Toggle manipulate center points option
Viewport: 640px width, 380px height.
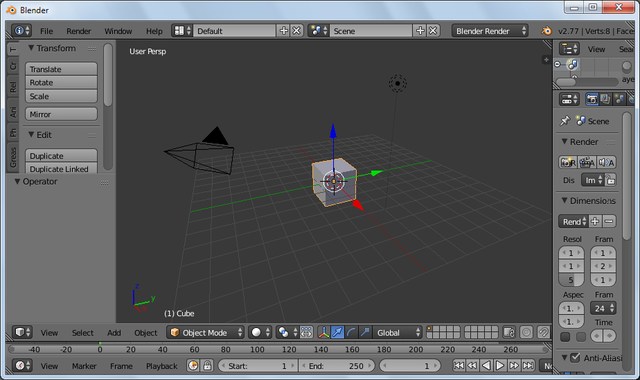[306, 332]
